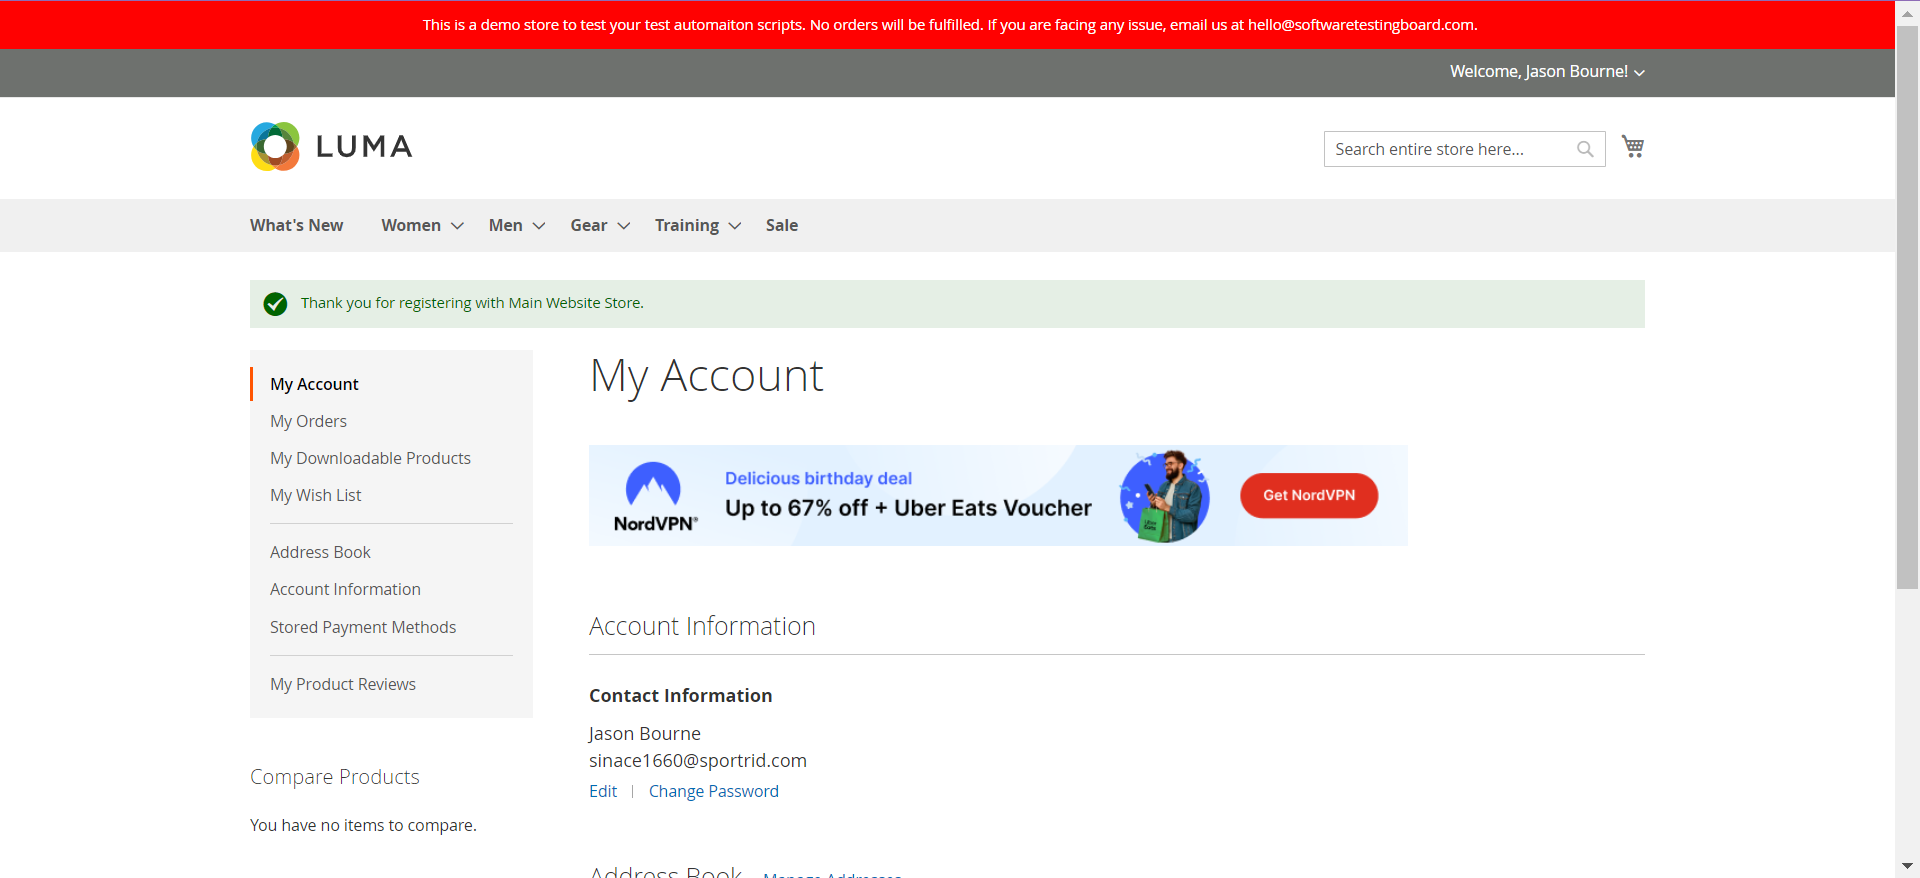Screen dimensions: 1920x878
Task: Open the Men category dropdown
Action: [x=539, y=226]
